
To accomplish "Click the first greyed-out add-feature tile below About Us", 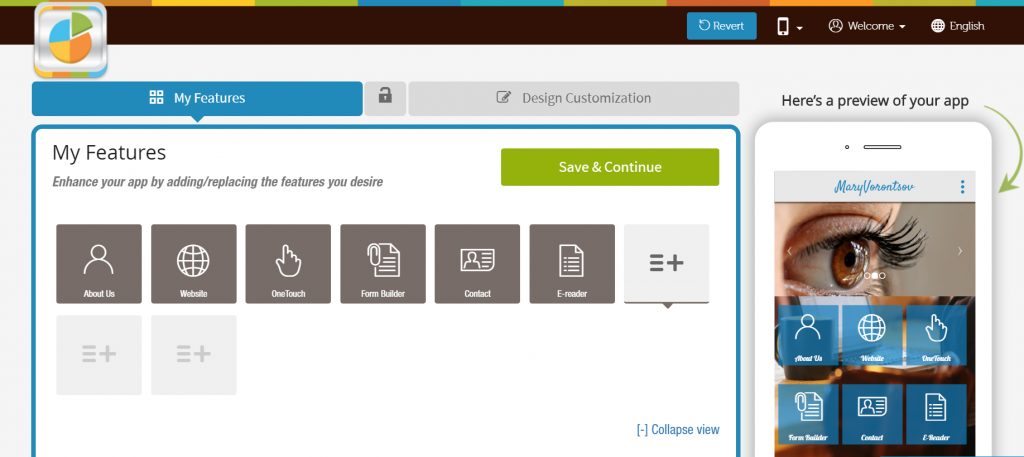I will (99, 355).
